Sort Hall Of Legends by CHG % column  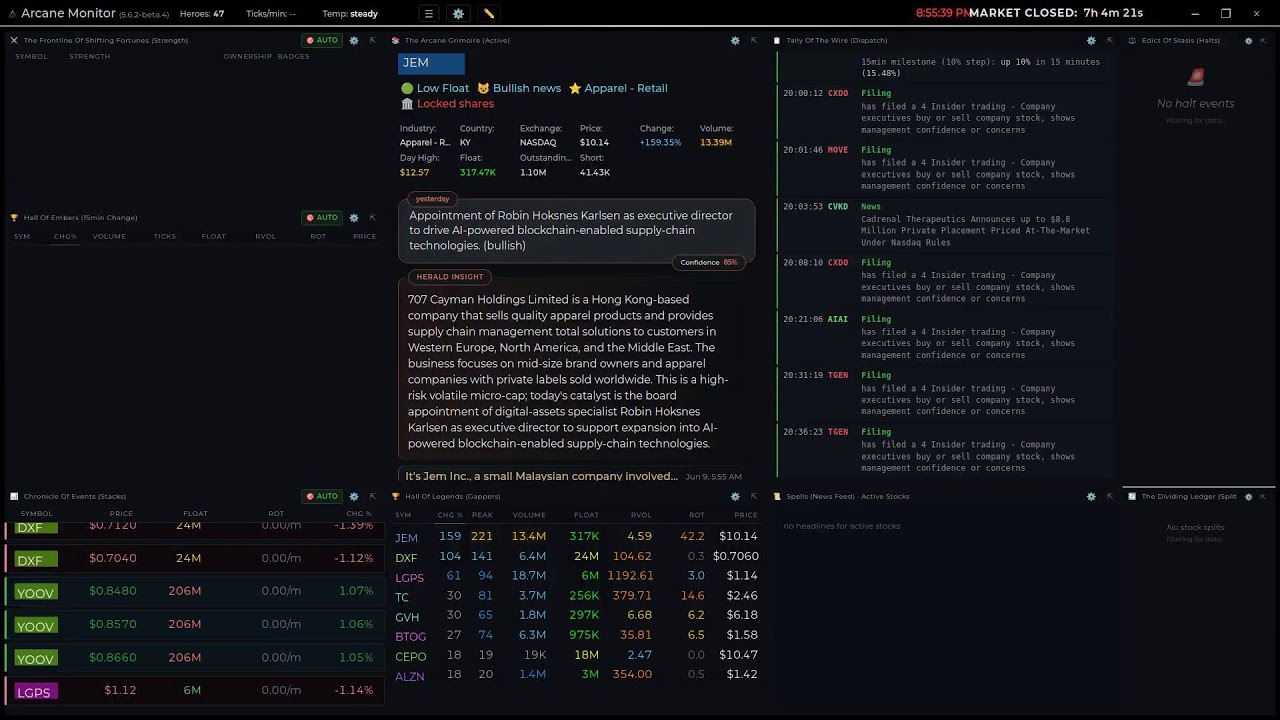(x=450, y=515)
